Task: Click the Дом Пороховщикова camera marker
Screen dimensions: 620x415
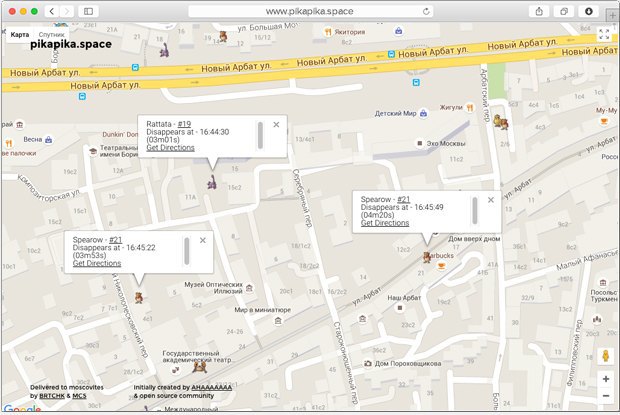Action: coord(368,363)
